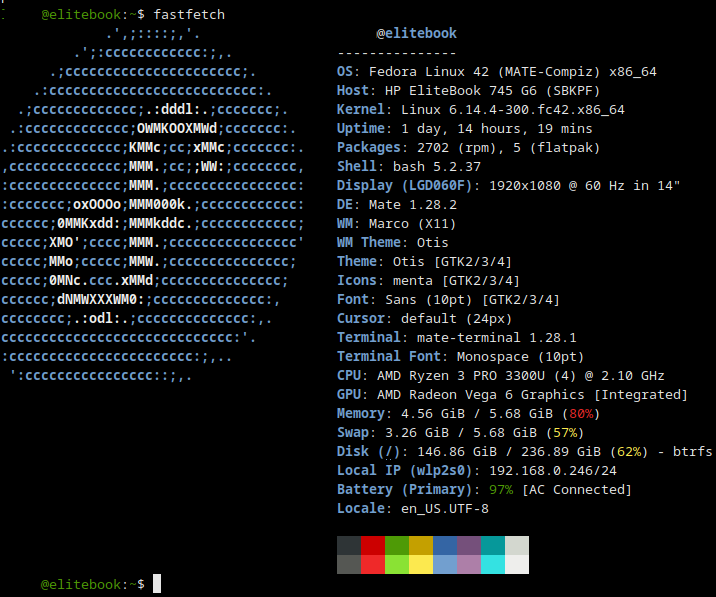Select terminal value 'mate-terminal 1.28.1'
The image size is (716, 597).
pyautogui.click(x=496, y=338)
